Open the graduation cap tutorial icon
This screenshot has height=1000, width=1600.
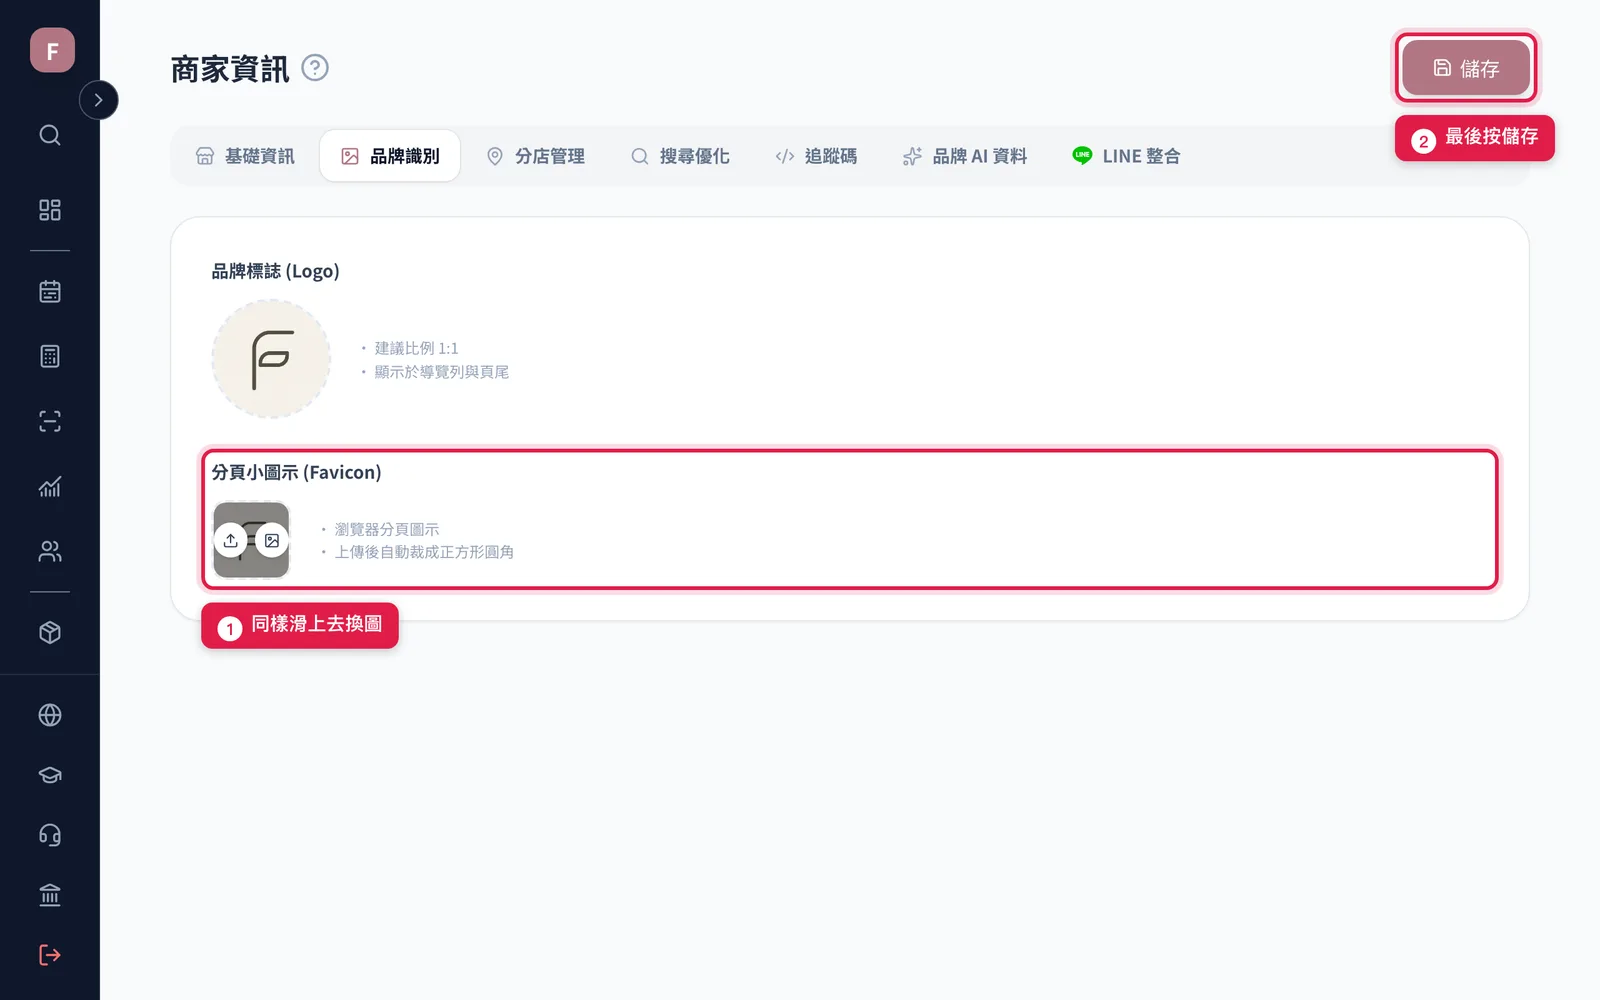pos(50,775)
